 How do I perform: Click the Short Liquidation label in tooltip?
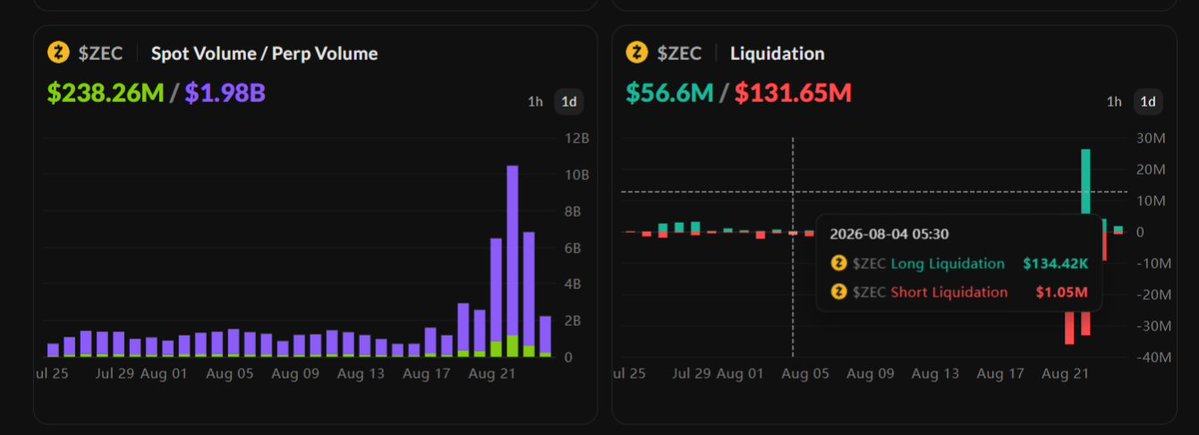[949, 292]
